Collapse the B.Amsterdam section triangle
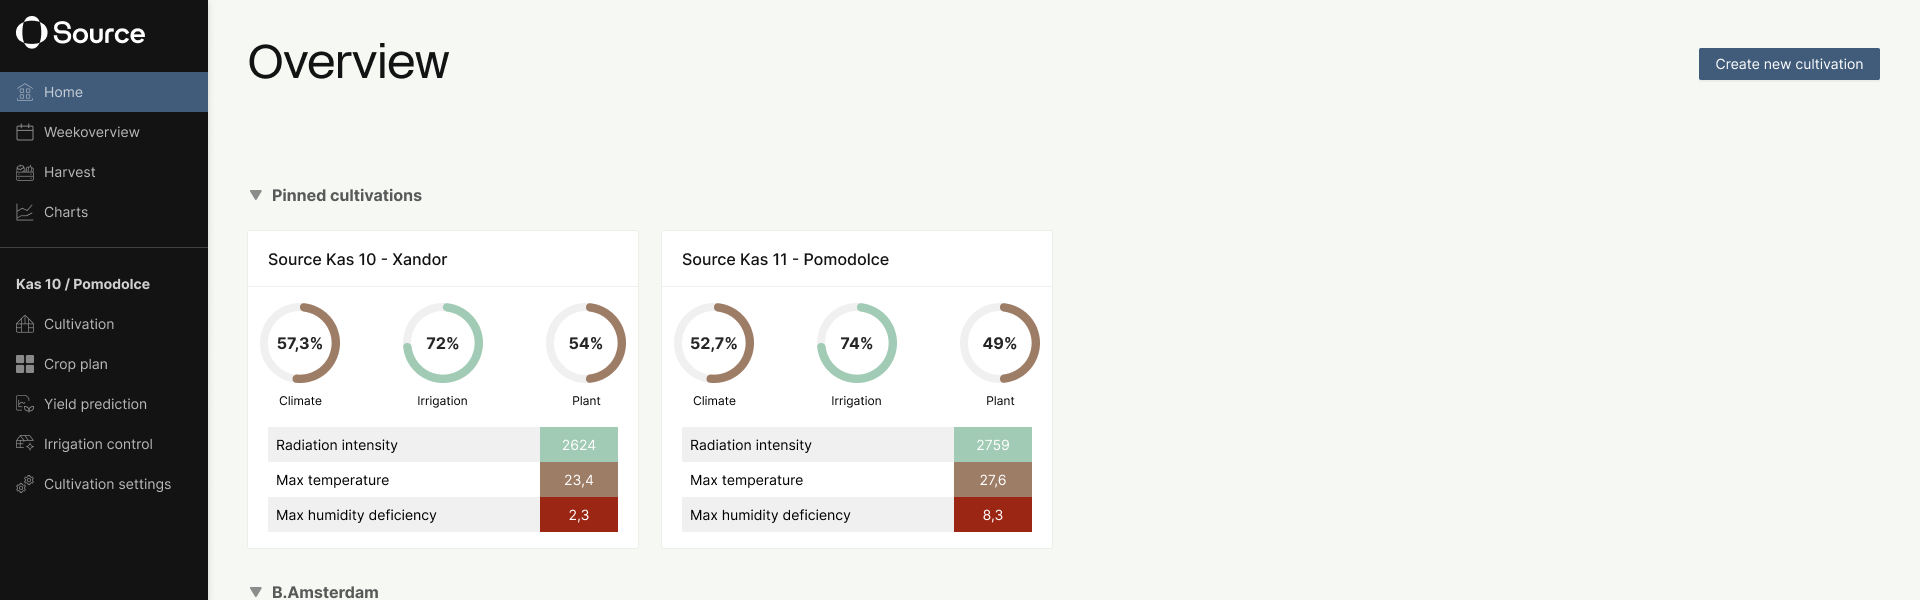Image resolution: width=1920 pixels, height=600 pixels. pyautogui.click(x=255, y=592)
